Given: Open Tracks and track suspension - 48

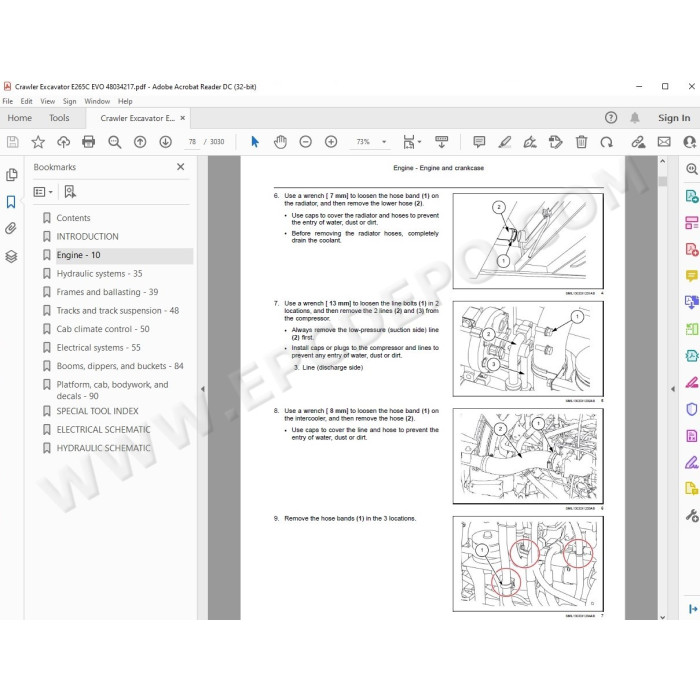Looking at the screenshot, I should pyautogui.click(x=117, y=311).
